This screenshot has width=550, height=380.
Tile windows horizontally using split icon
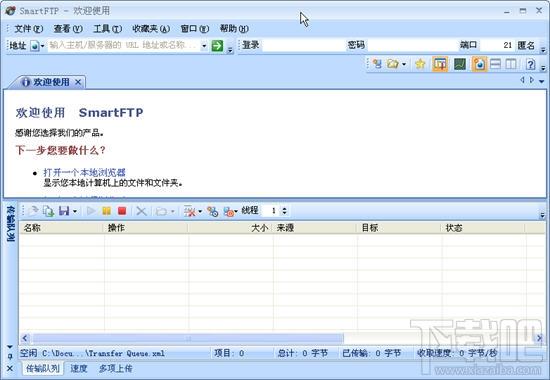495,64
